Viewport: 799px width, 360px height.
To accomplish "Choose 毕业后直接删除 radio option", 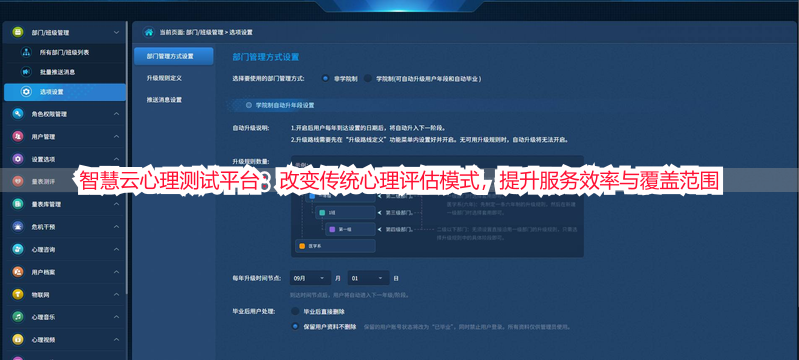I will pyautogui.click(x=295, y=311).
